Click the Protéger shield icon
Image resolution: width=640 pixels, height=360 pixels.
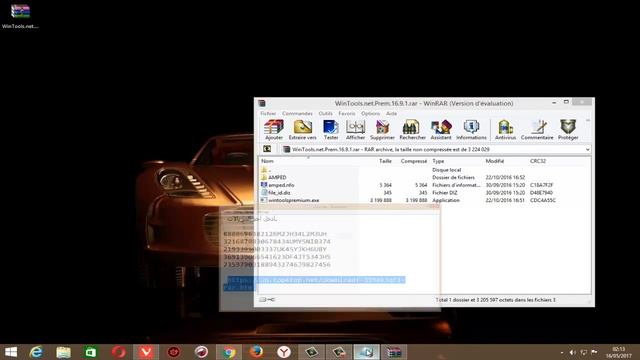tap(568, 130)
